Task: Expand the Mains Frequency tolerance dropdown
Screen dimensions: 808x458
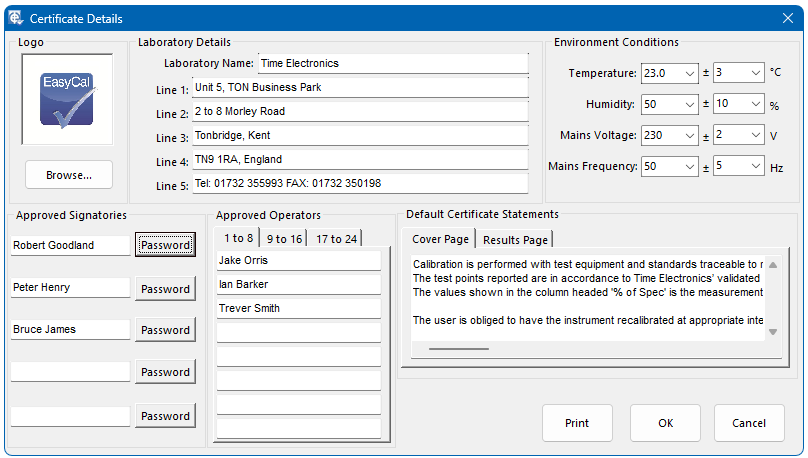Action: pos(754,166)
